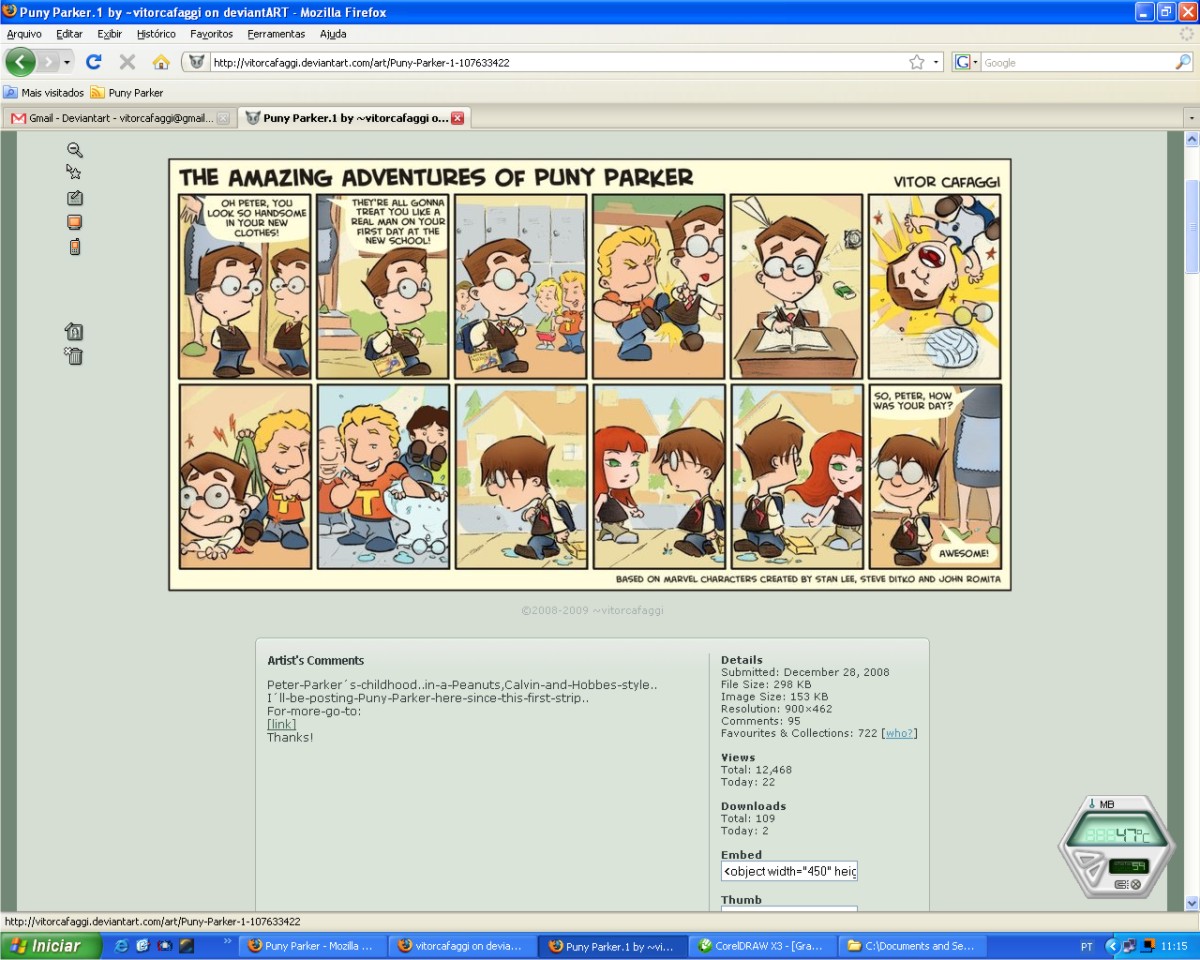Viewport: 1200px width, 960px height.
Task: Reload the page with the refresh icon
Action: pos(94,62)
